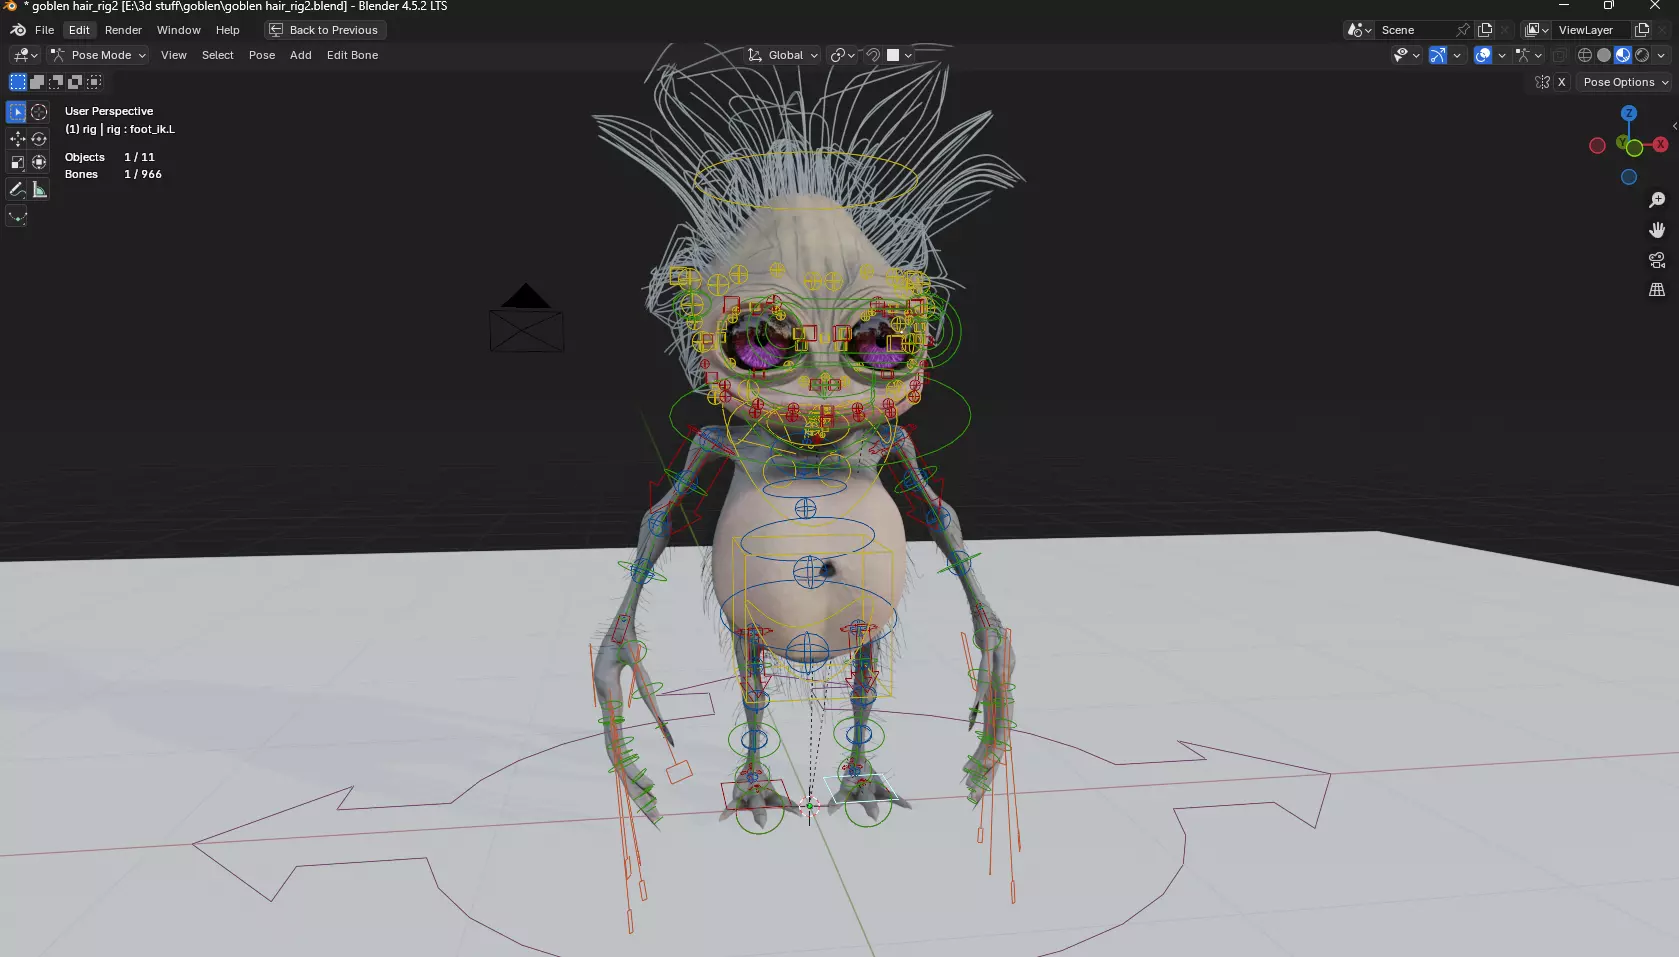This screenshot has height=957, width=1679.
Task: Select the Select Box tool in the left toolbar
Action: (17, 112)
